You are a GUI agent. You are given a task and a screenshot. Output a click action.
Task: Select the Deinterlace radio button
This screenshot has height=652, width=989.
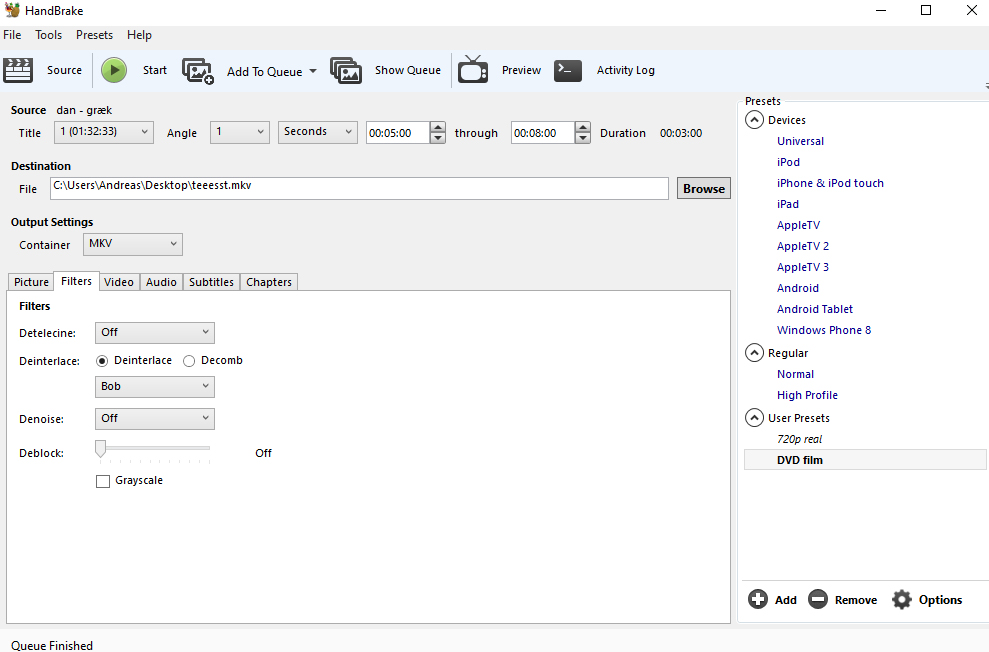click(x=102, y=361)
